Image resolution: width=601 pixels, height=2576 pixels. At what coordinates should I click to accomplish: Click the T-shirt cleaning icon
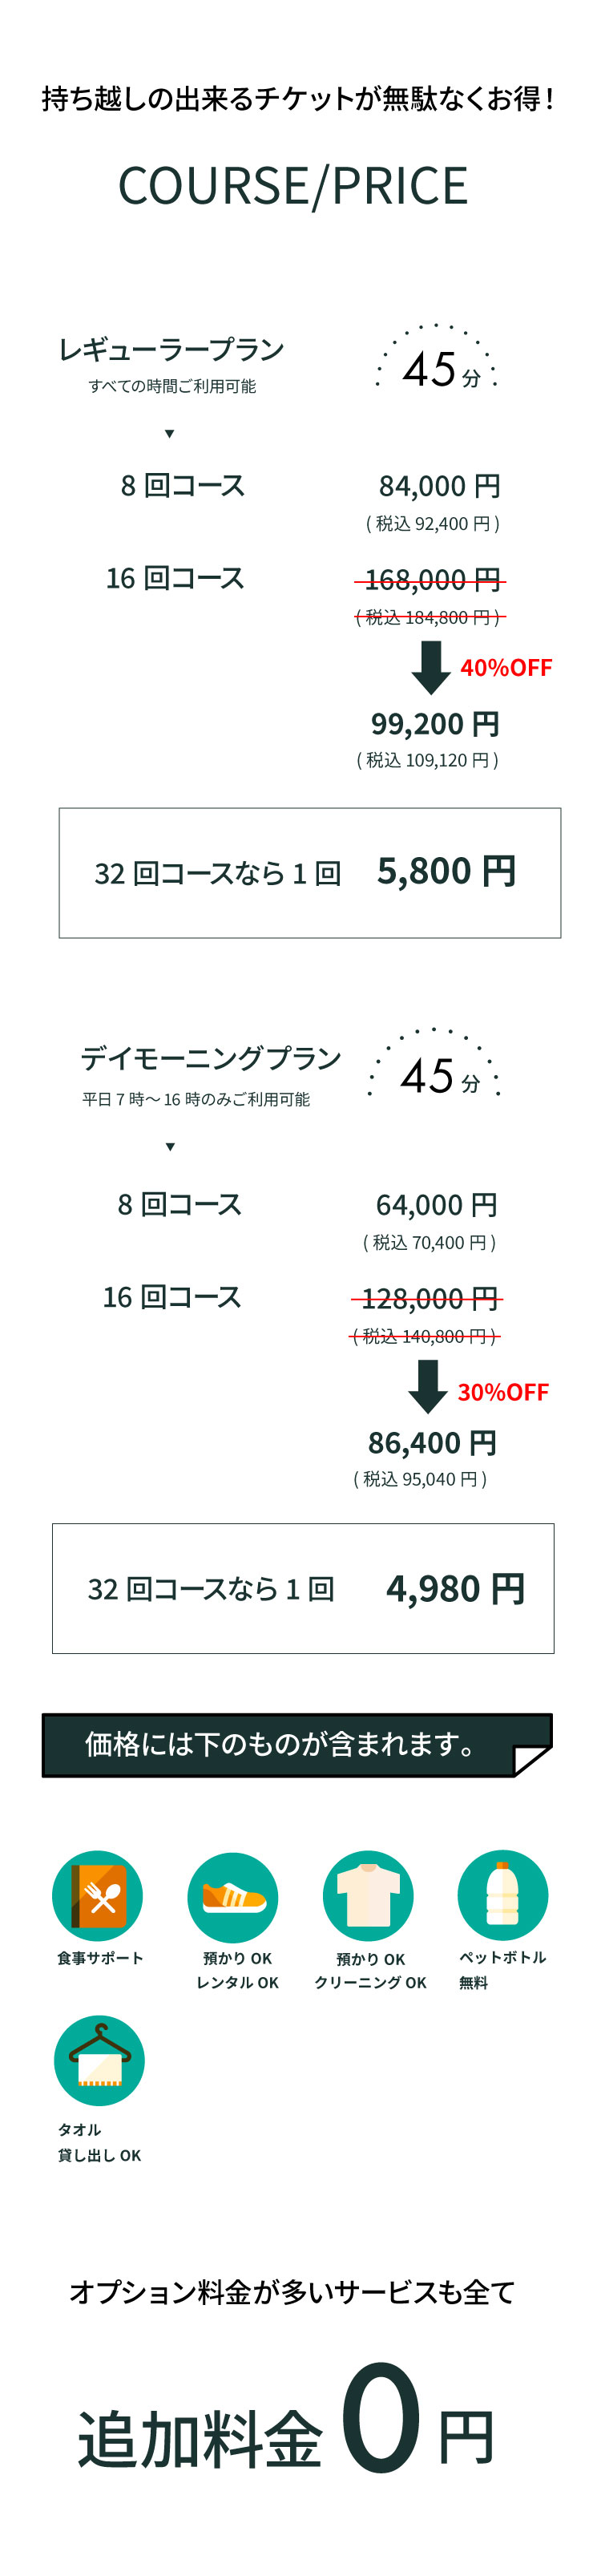click(x=368, y=1896)
